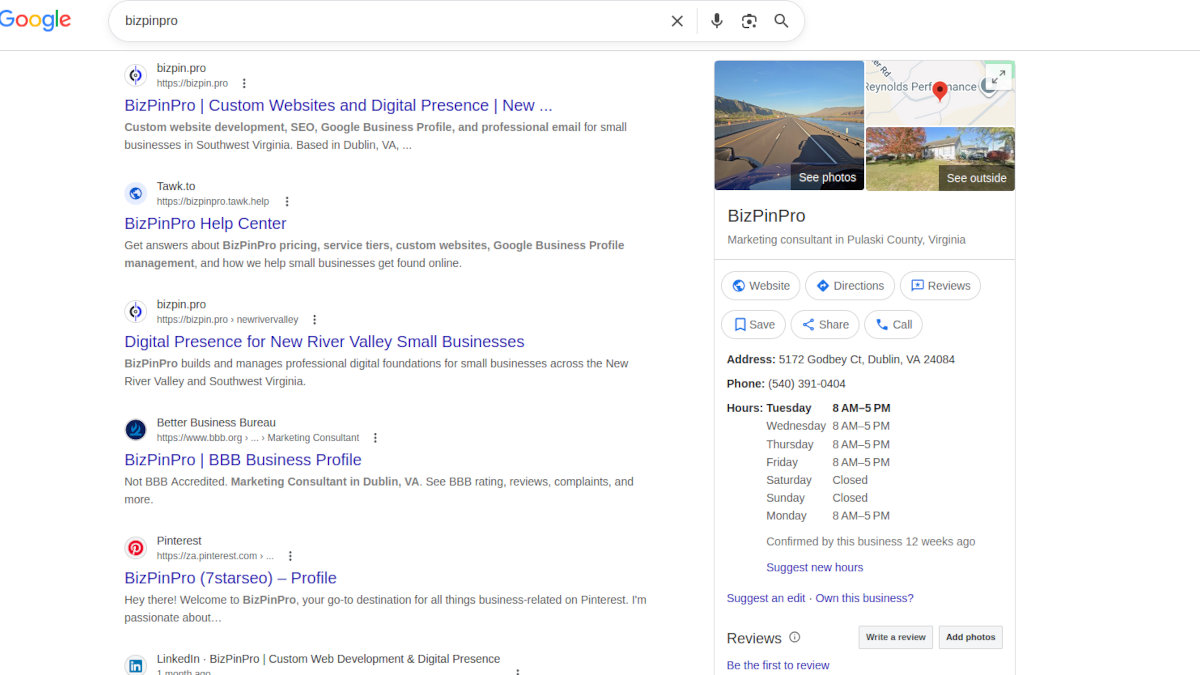Expand the map with expand arrows icon
Viewport: 1200px width, 675px height.
click(999, 77)
